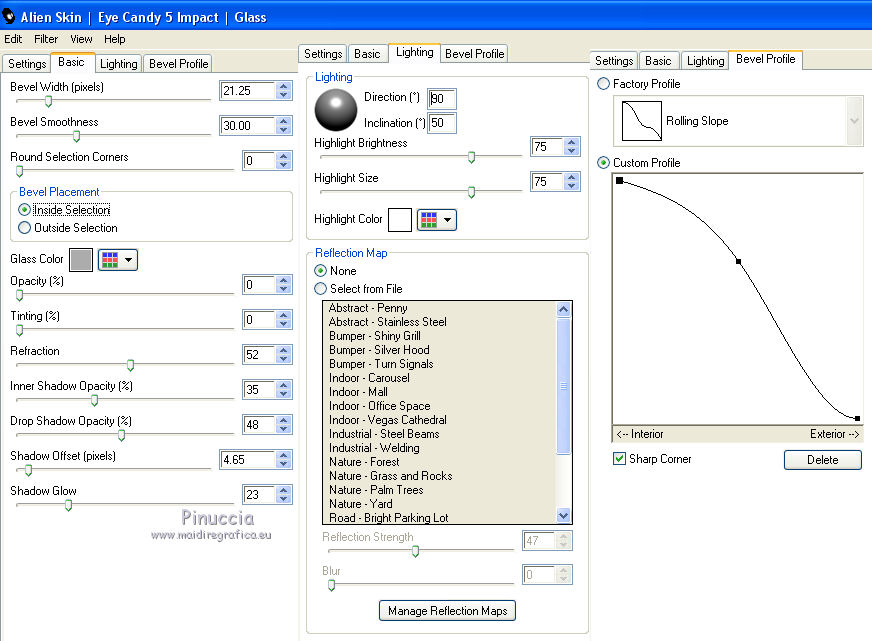Select the Outside Selection radio button
The width and height of the screenshot is (872, 641).
[x=24, y=227]
